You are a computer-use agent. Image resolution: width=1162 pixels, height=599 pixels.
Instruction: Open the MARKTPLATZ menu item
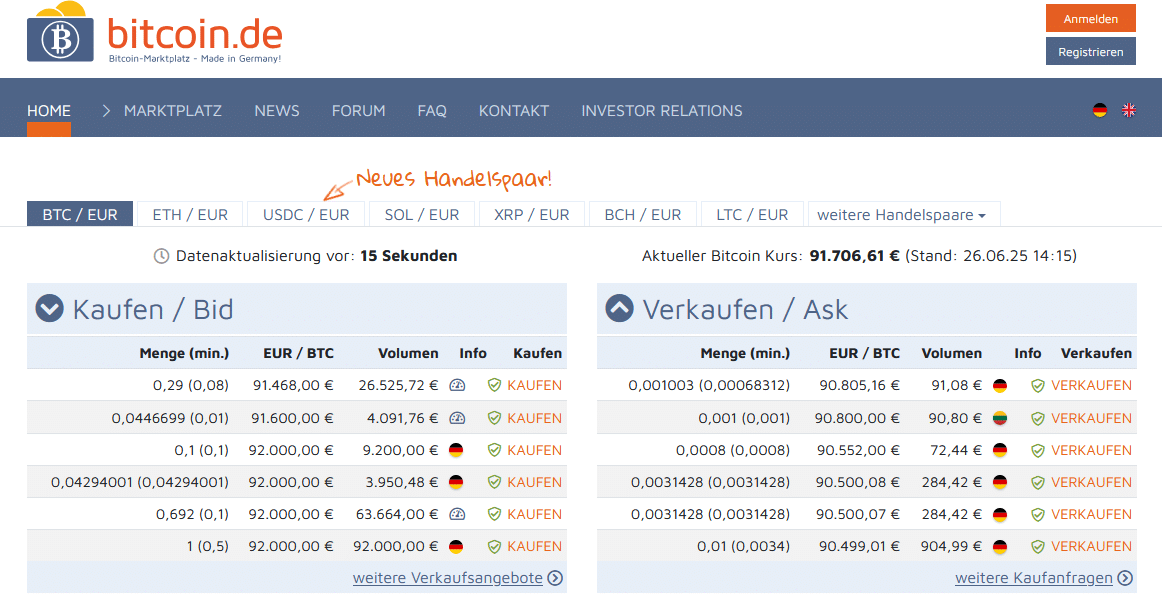click(172, 111)
